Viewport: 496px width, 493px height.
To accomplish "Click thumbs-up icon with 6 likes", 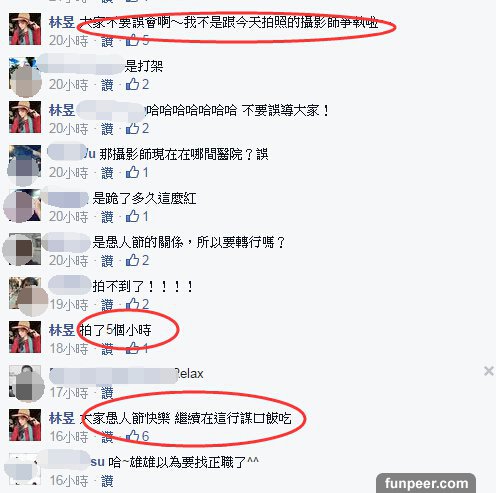I will pyautogui.click(x=132, y=436).
